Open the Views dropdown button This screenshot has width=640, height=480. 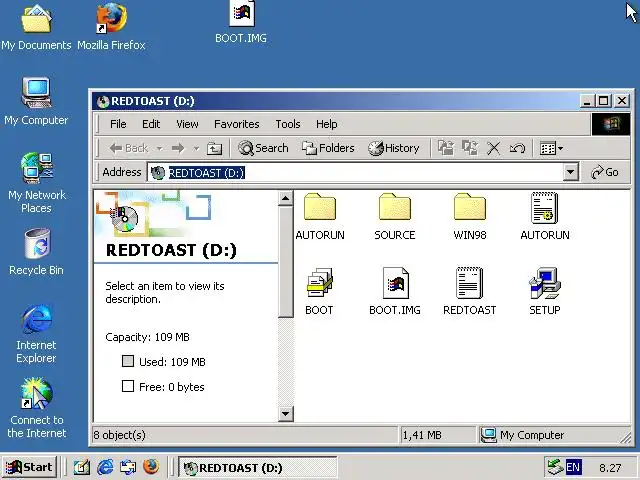tap(551, 148)
